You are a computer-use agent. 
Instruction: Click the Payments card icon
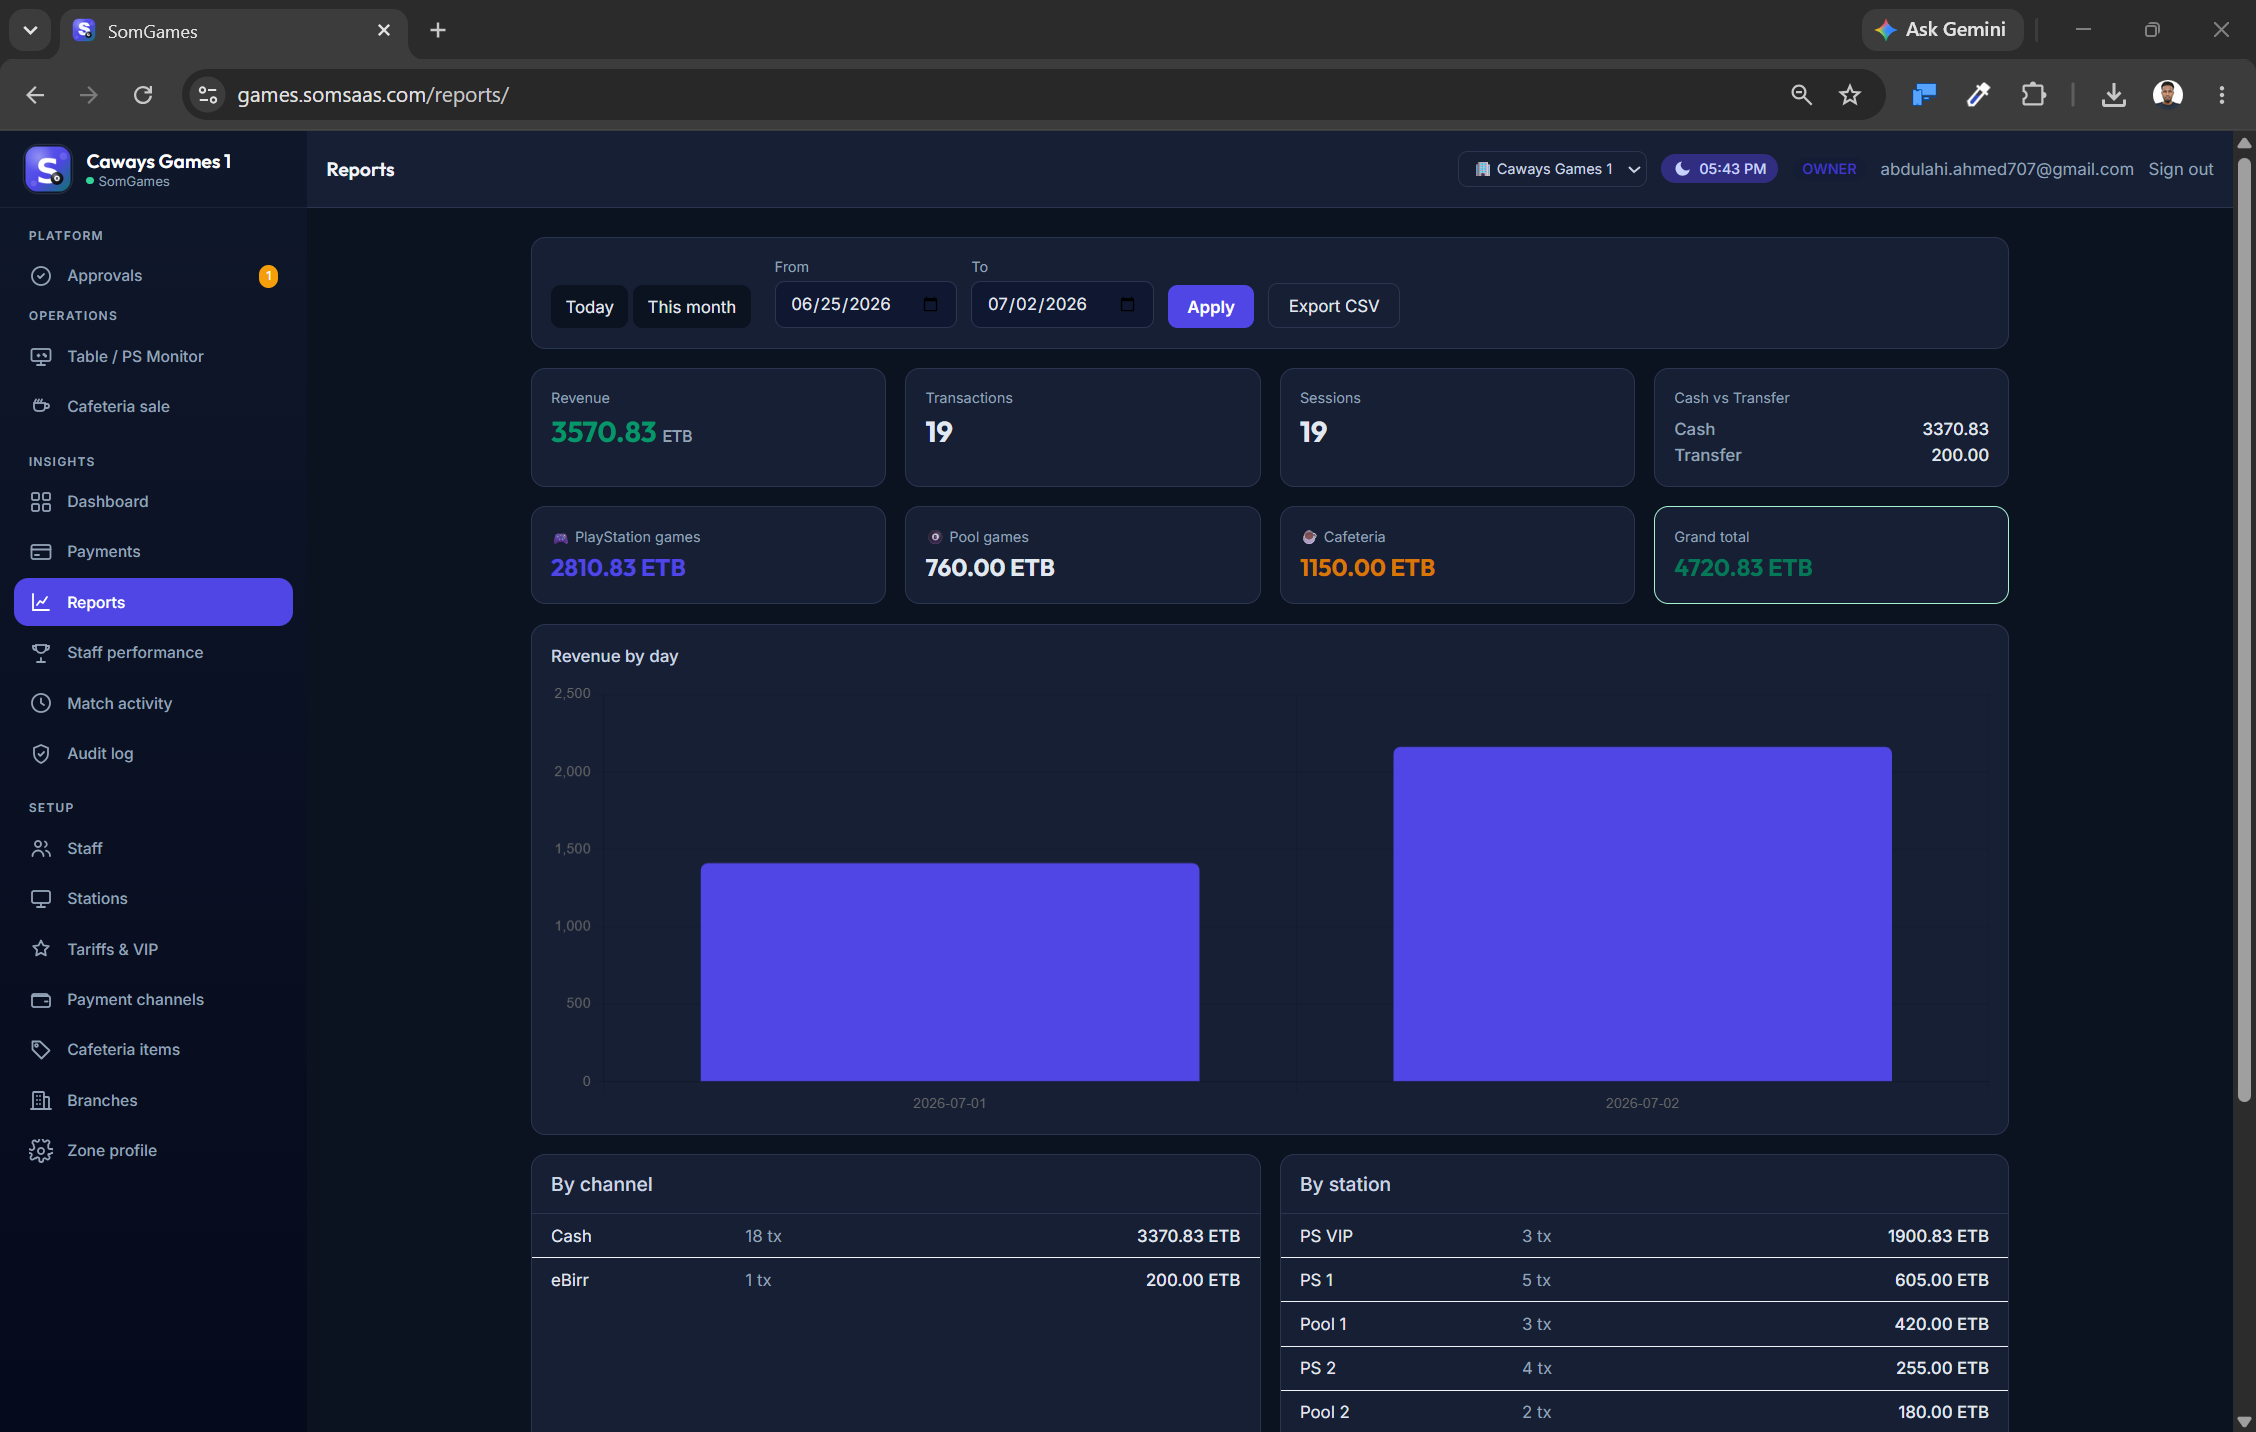click(41, 552)
